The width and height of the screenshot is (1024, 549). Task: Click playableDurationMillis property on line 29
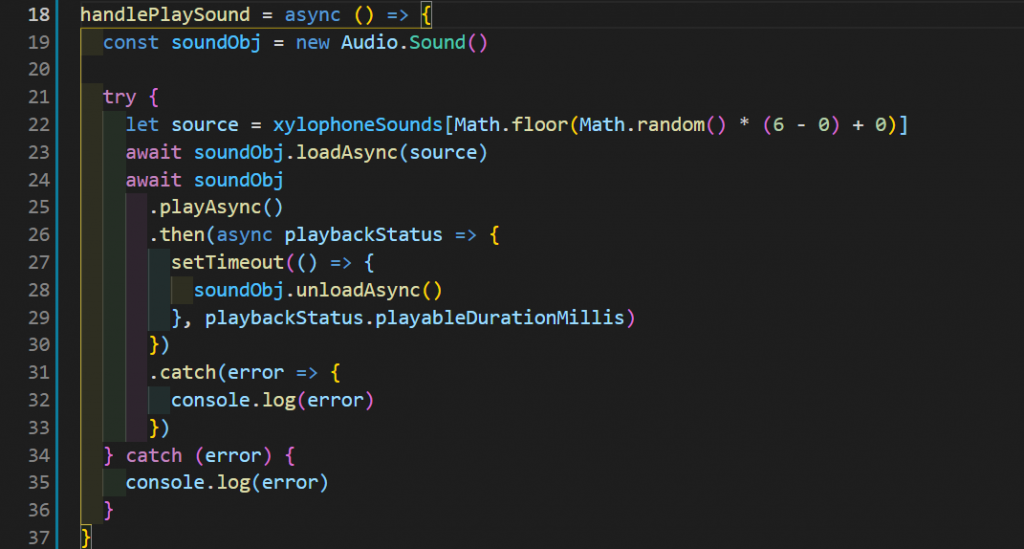pos(500,318)
